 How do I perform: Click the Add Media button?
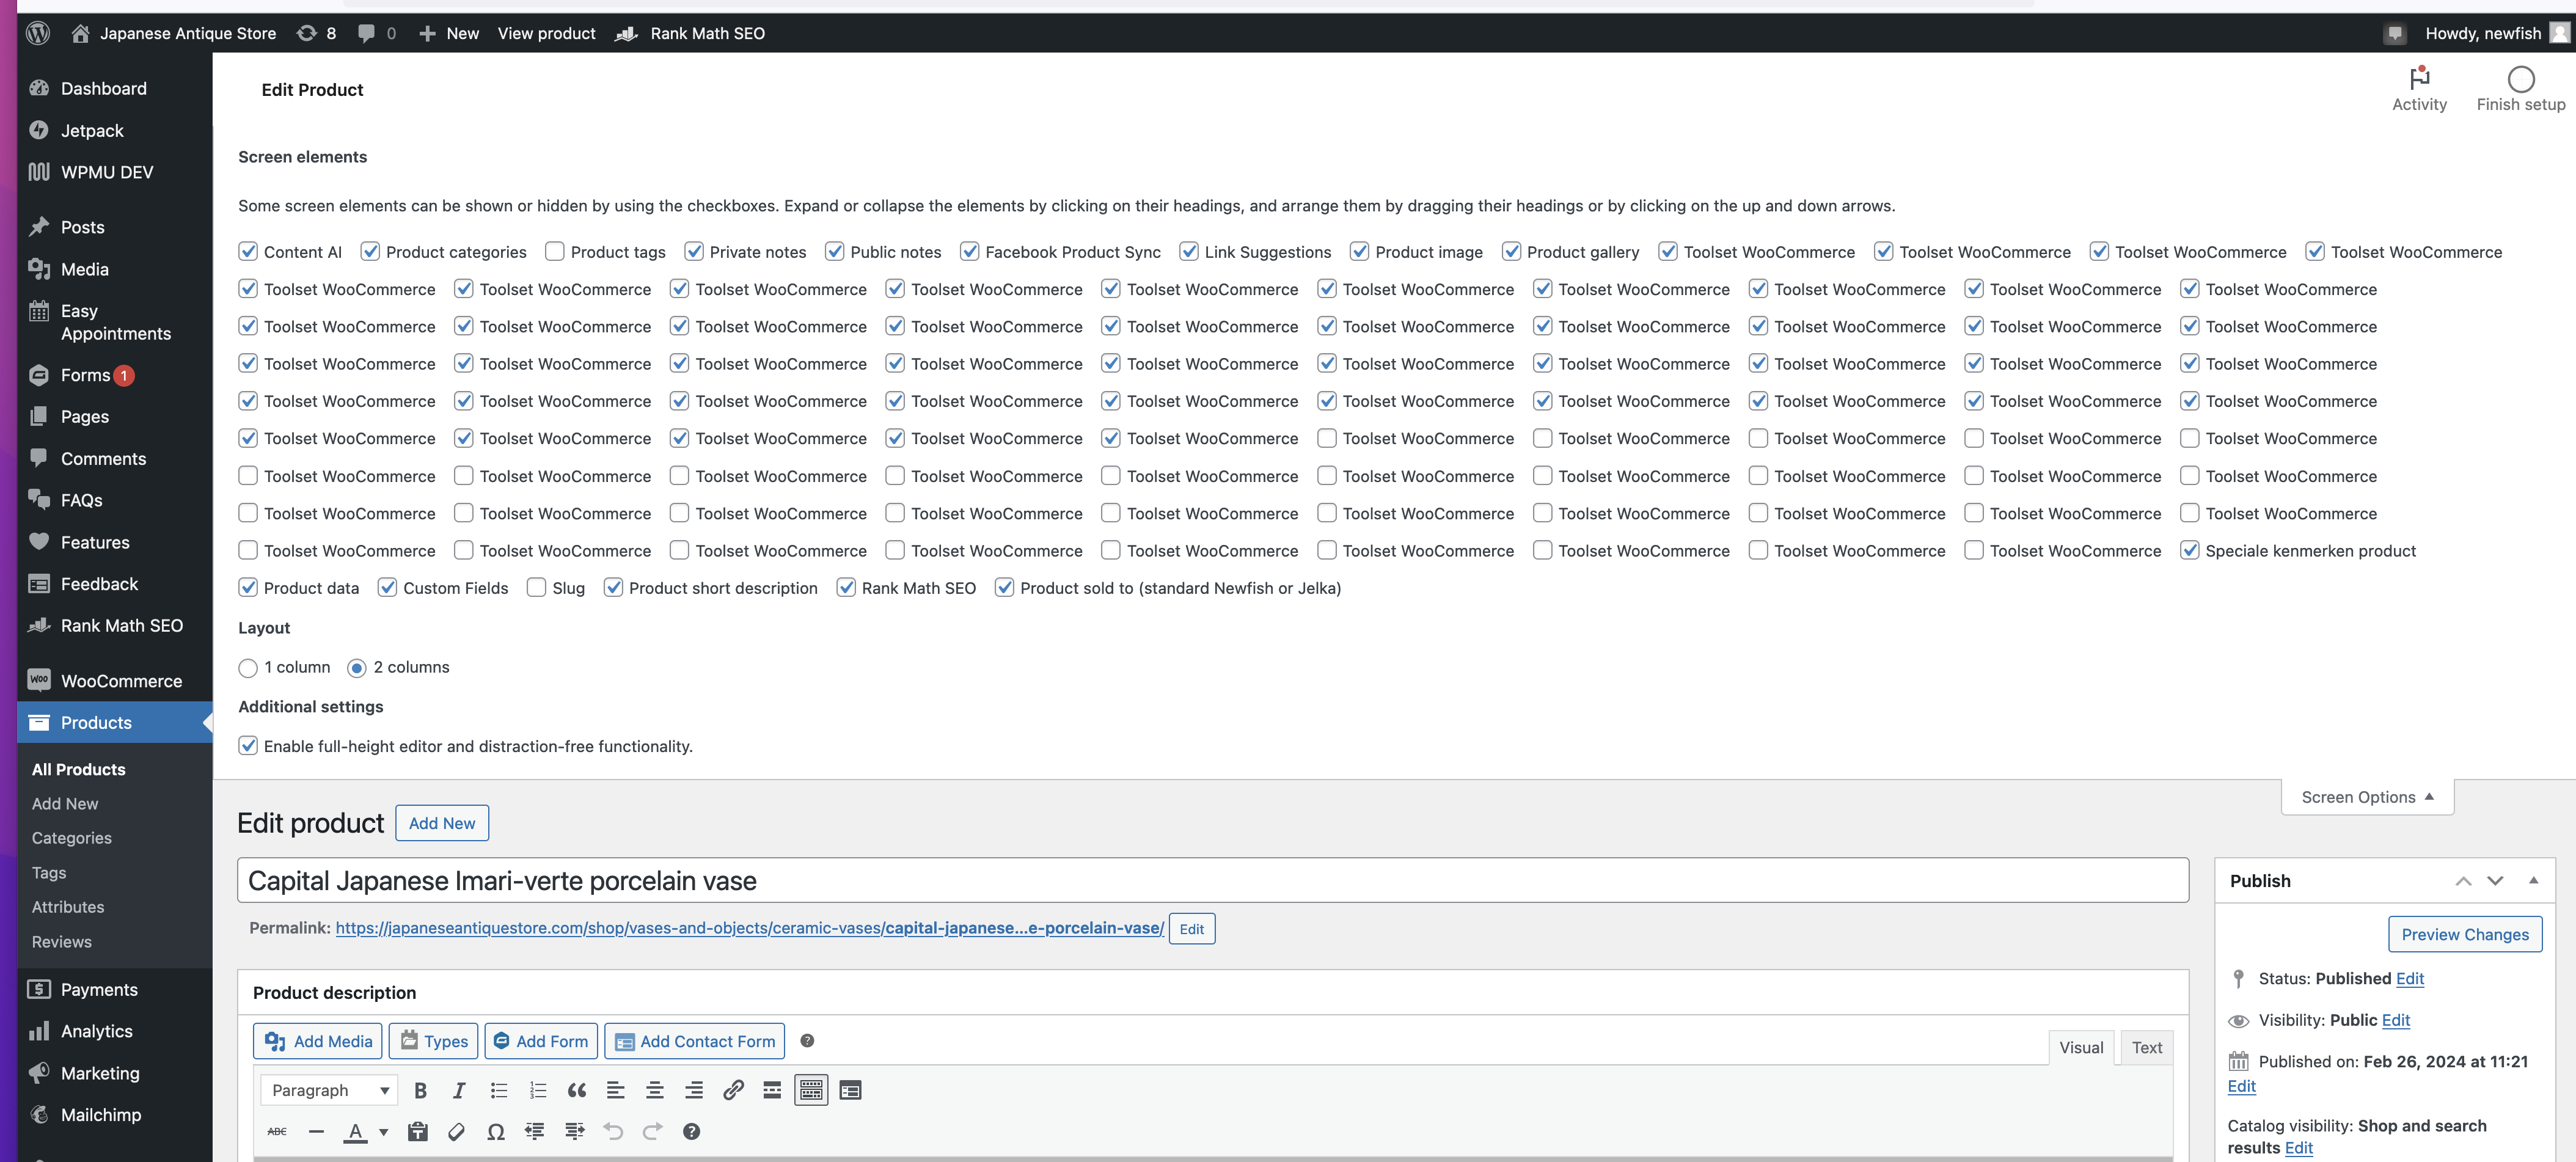(318, 1041)
